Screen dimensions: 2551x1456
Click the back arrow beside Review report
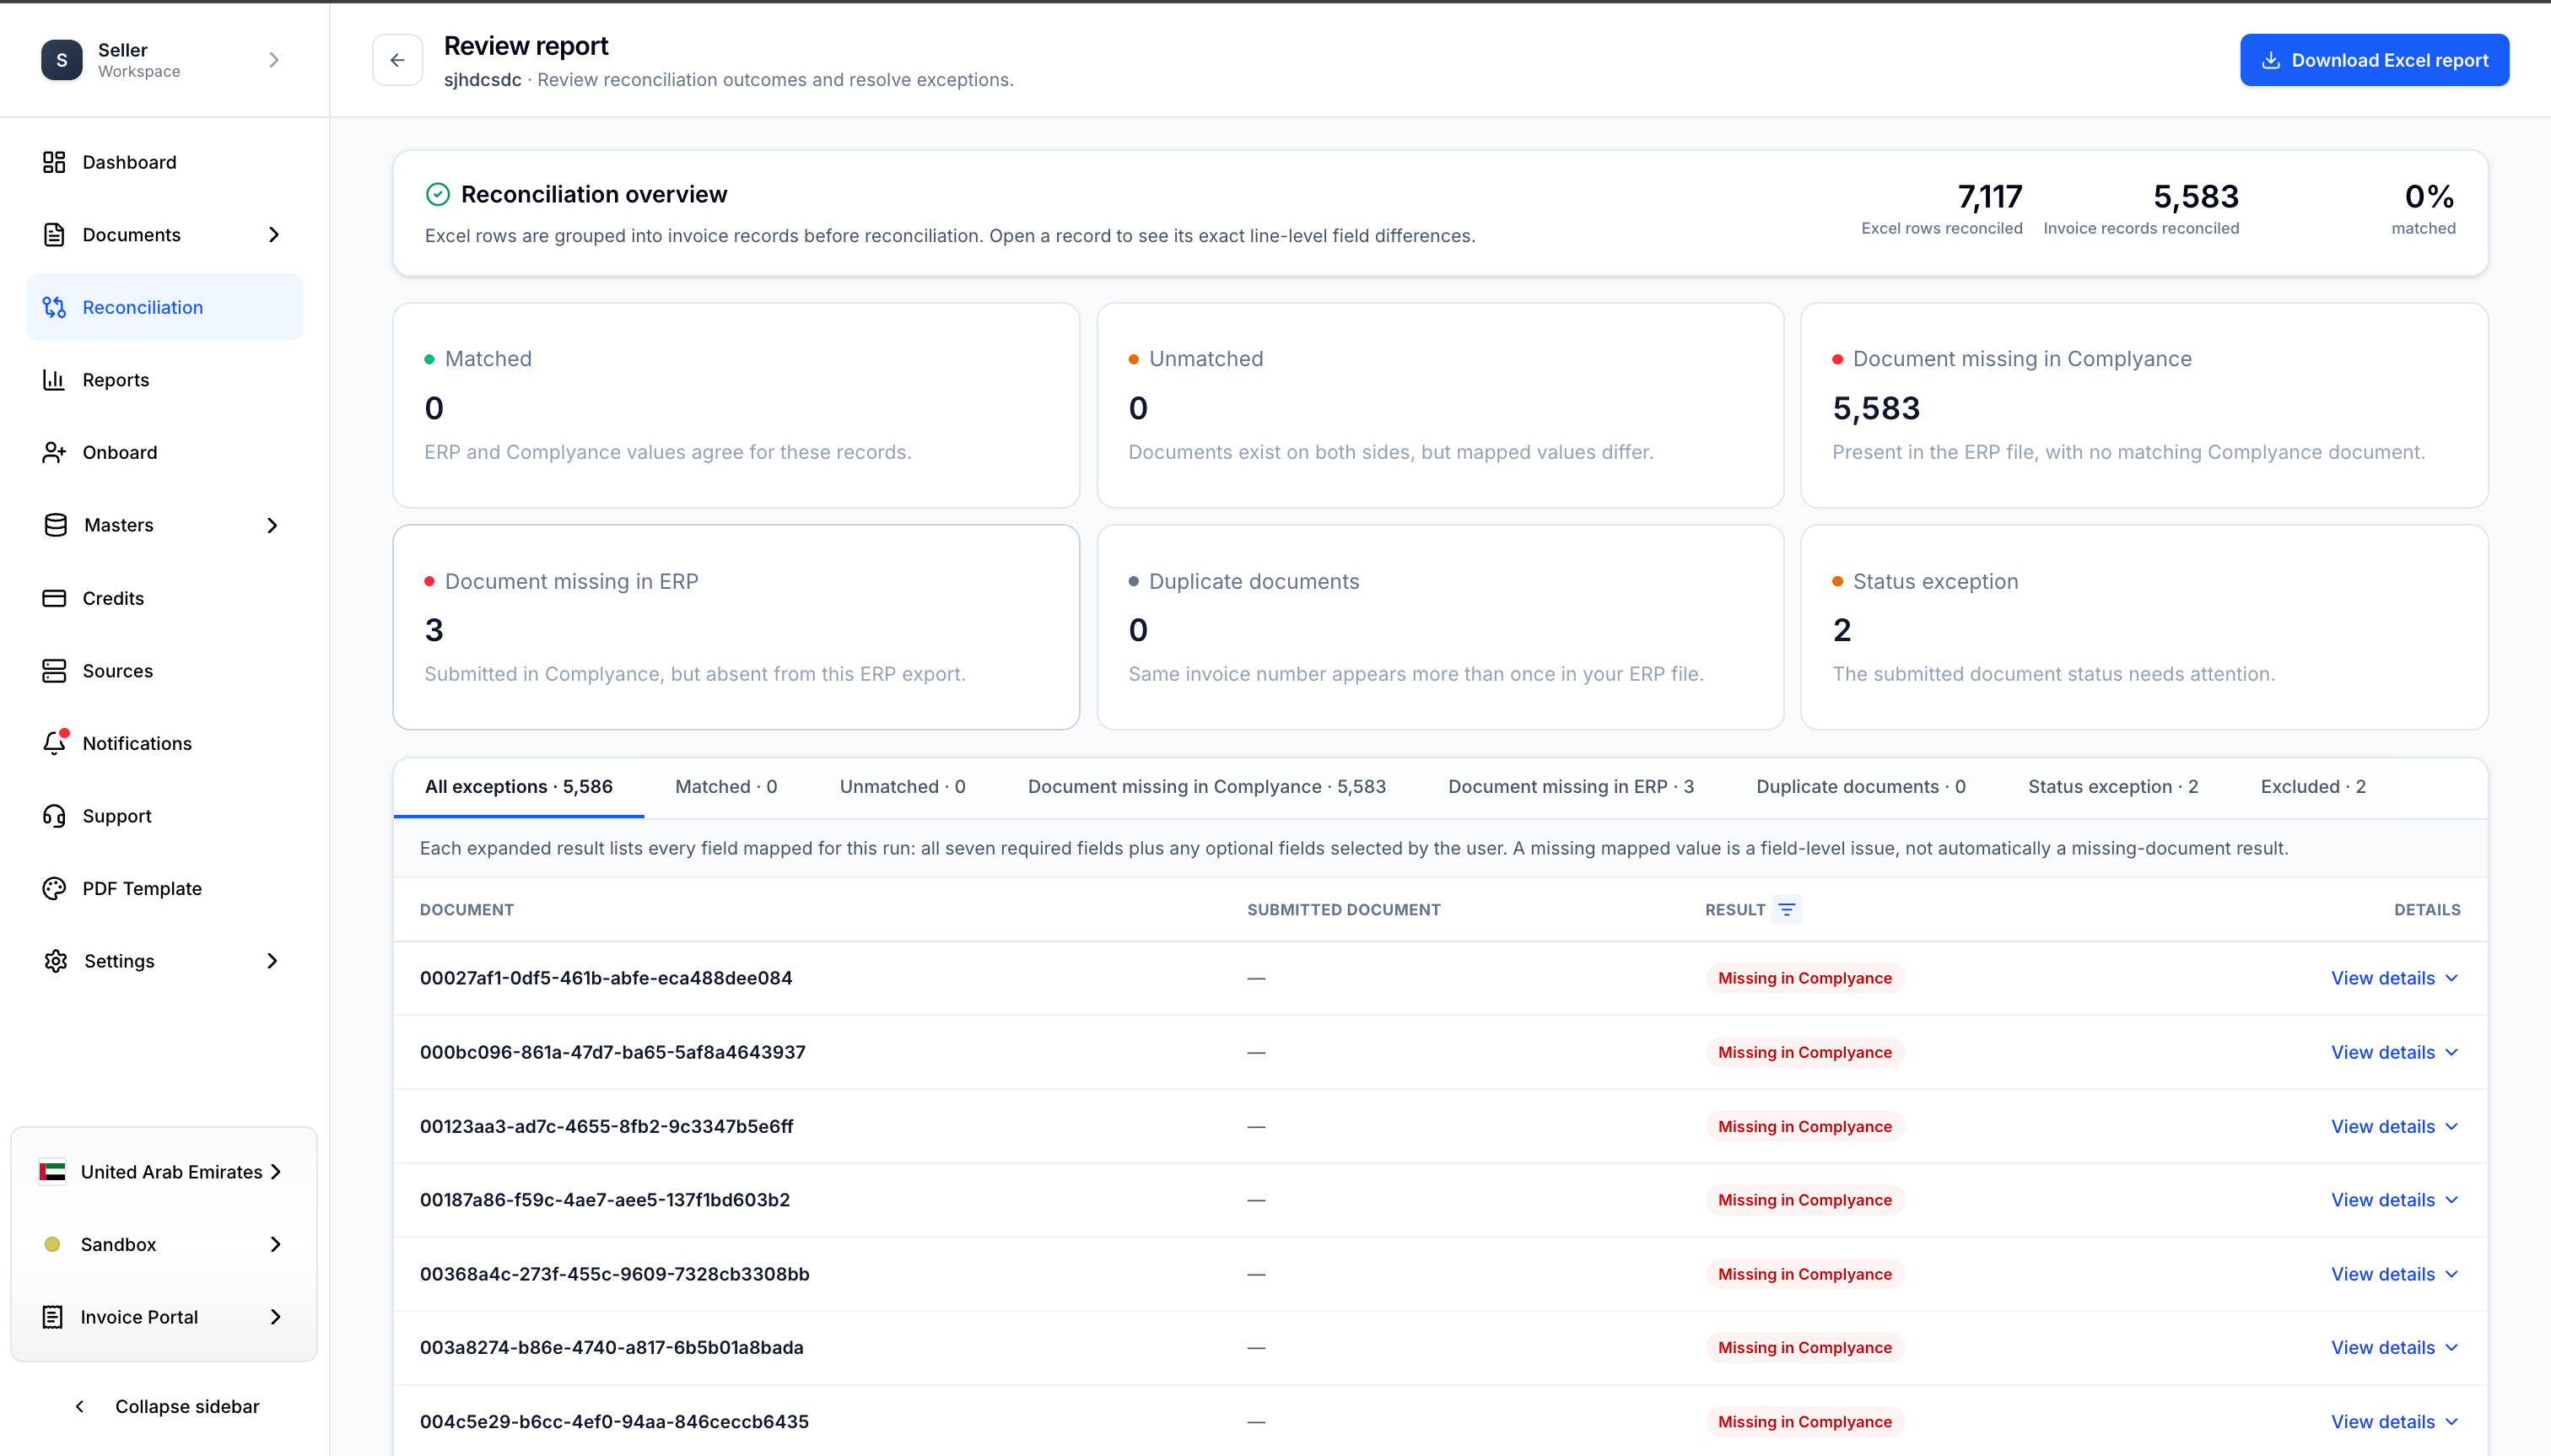pyautogui.click(x=398, y=60)
